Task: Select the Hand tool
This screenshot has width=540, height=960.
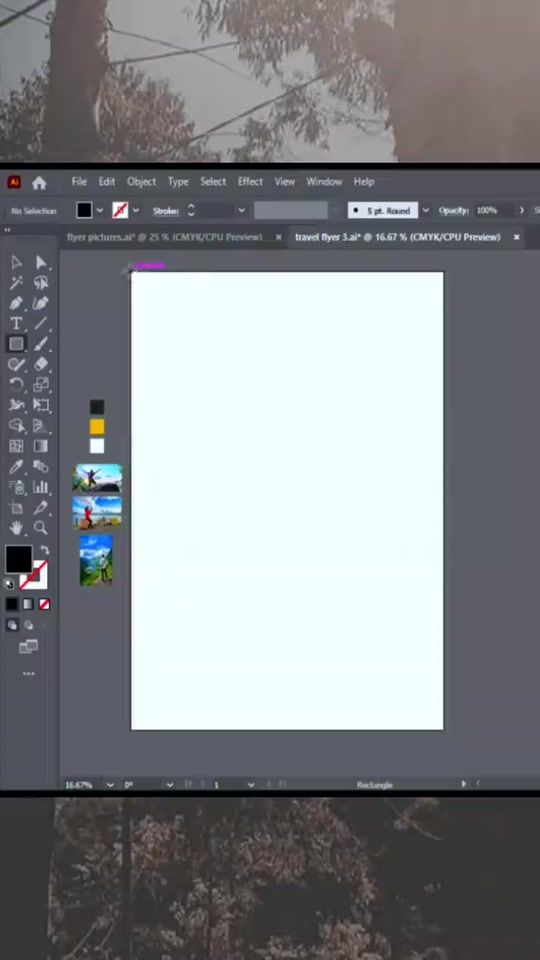Action: [x=16, y=527]
